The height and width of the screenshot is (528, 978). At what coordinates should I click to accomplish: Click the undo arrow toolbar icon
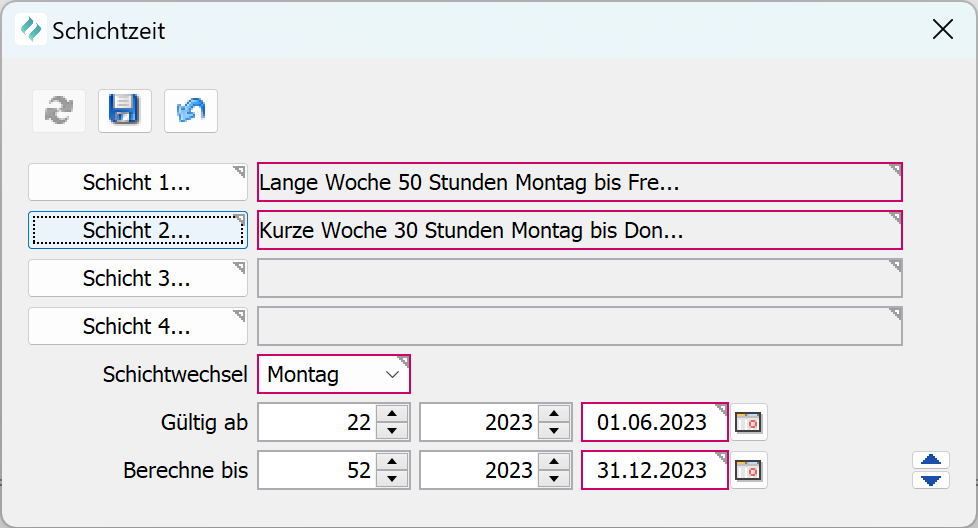coord(191,111)
